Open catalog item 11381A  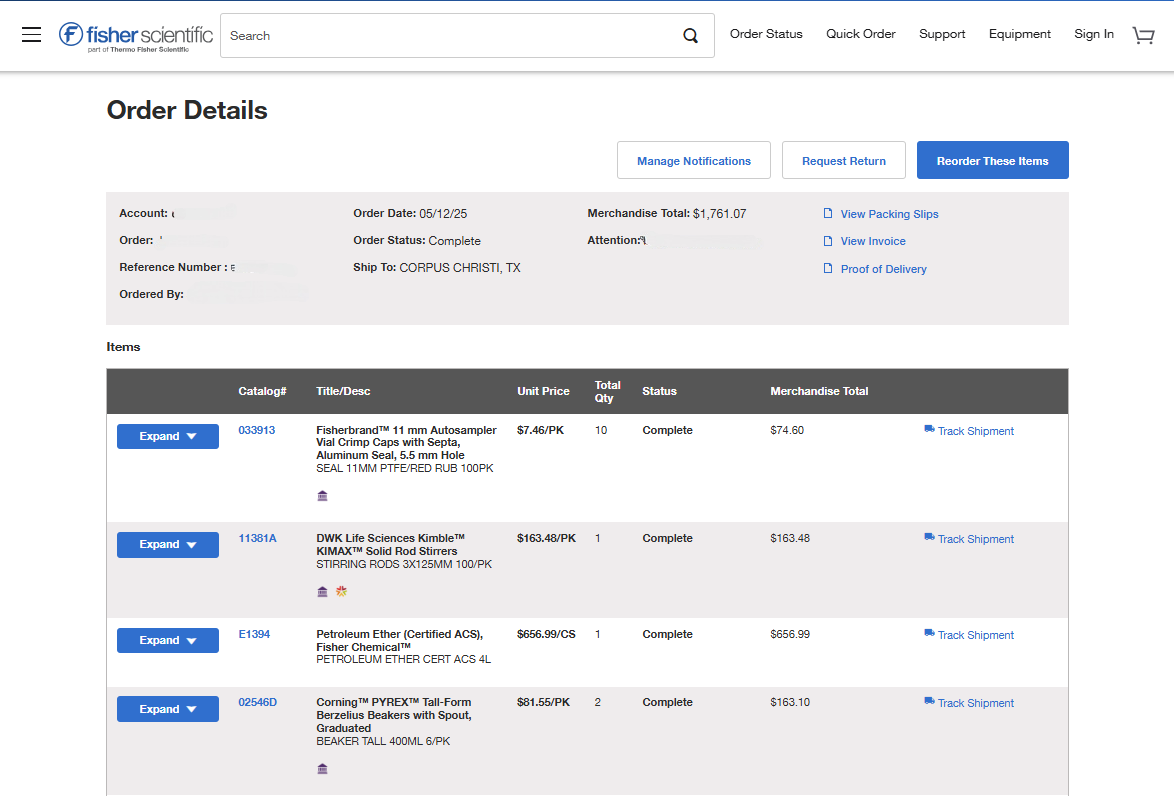tap(257, 537)
